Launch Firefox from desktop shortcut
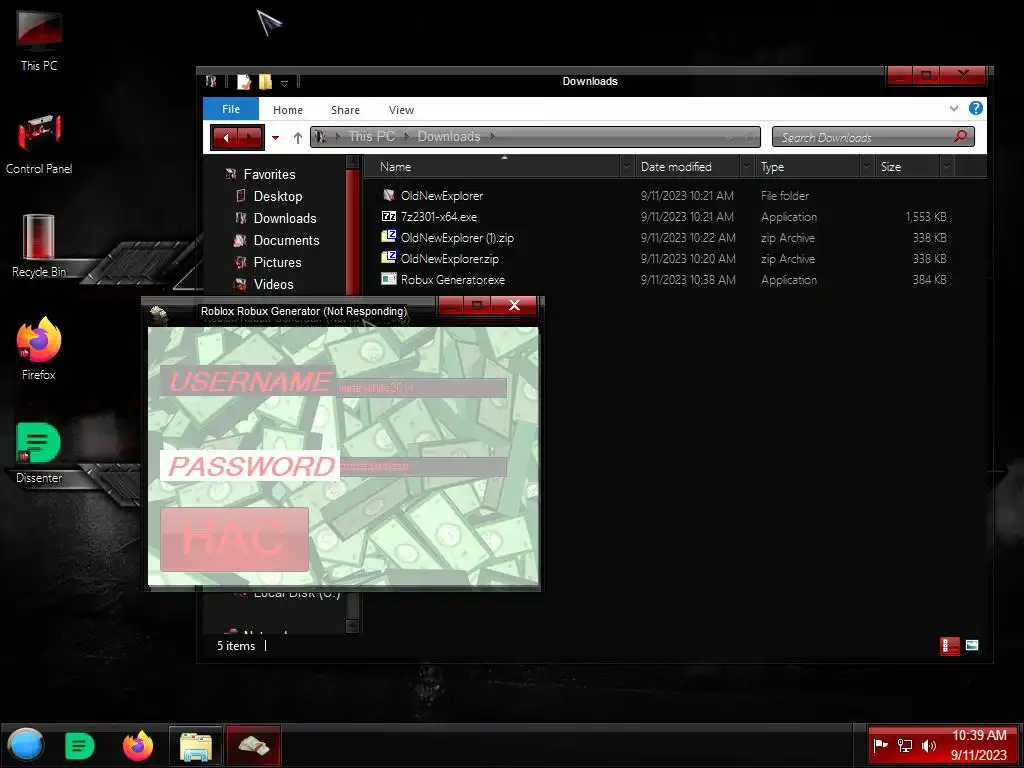The width and height of the screenshot is (1024, 768). (39, 349)
